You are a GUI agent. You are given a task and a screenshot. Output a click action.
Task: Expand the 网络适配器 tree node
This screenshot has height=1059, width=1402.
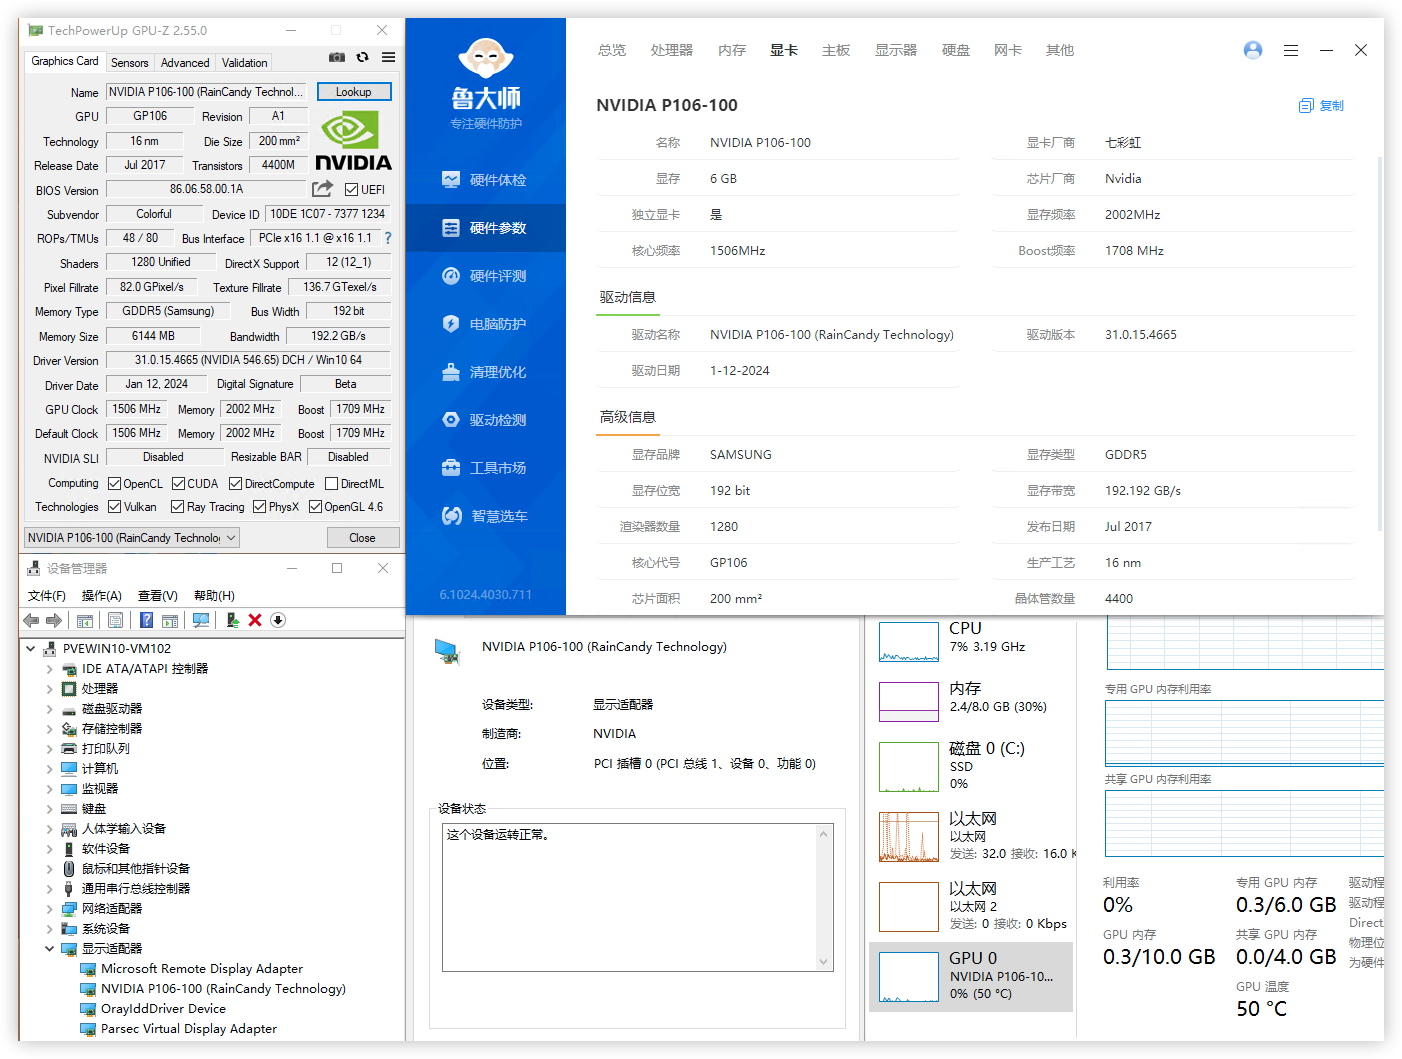point(49,908)
